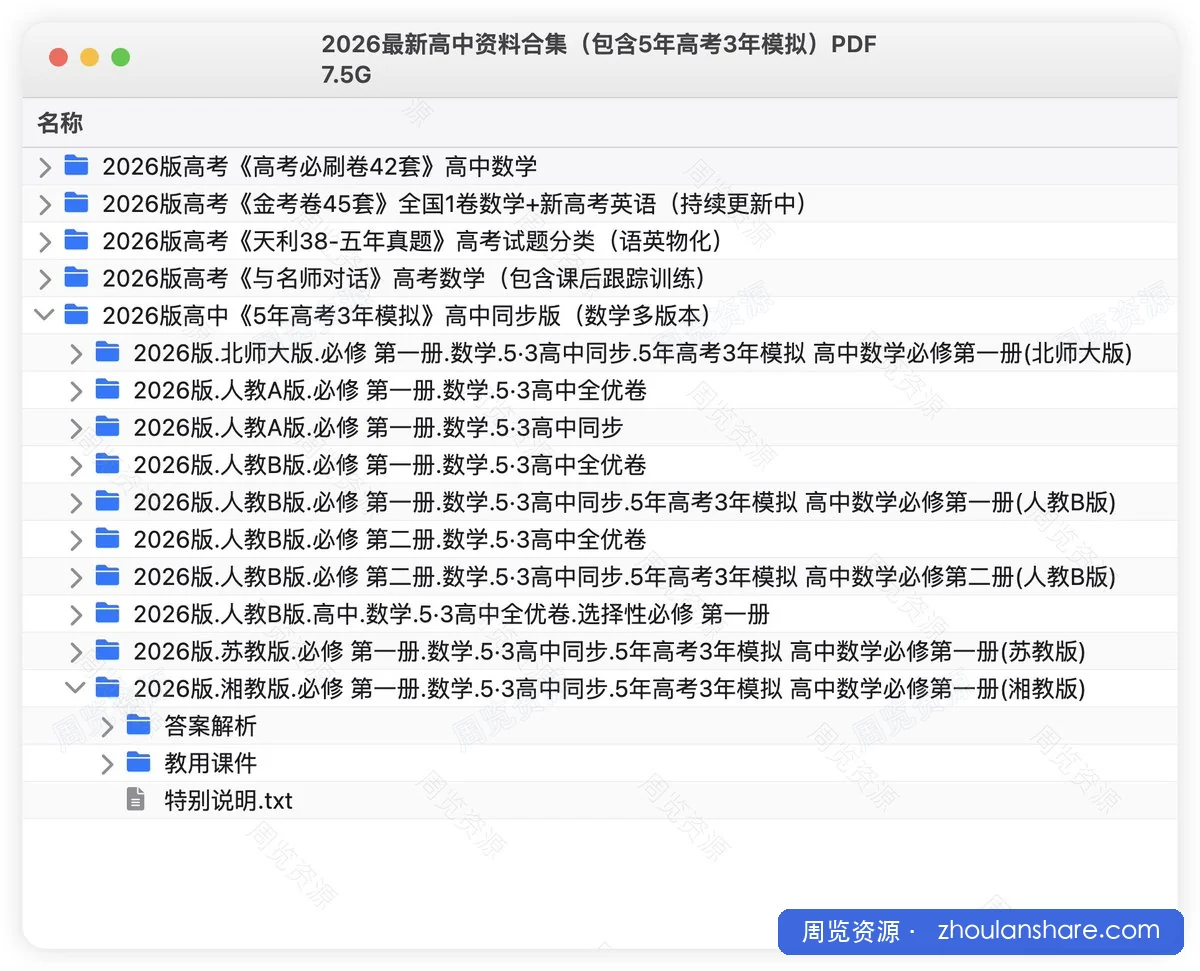Select row 《与名师对话》高考数学
Screen dimensions: 1200x971
(600, 279)
